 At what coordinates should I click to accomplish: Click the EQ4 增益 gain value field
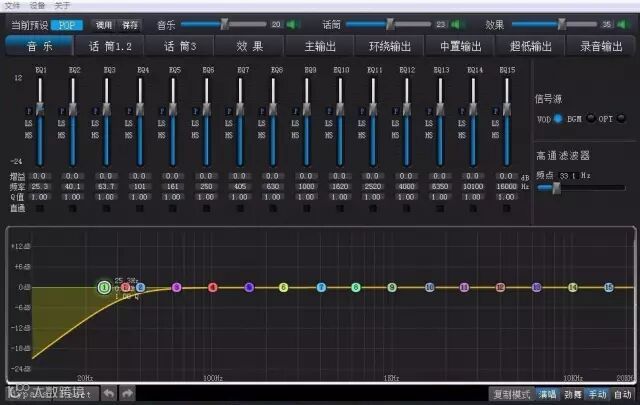[139, 176]
